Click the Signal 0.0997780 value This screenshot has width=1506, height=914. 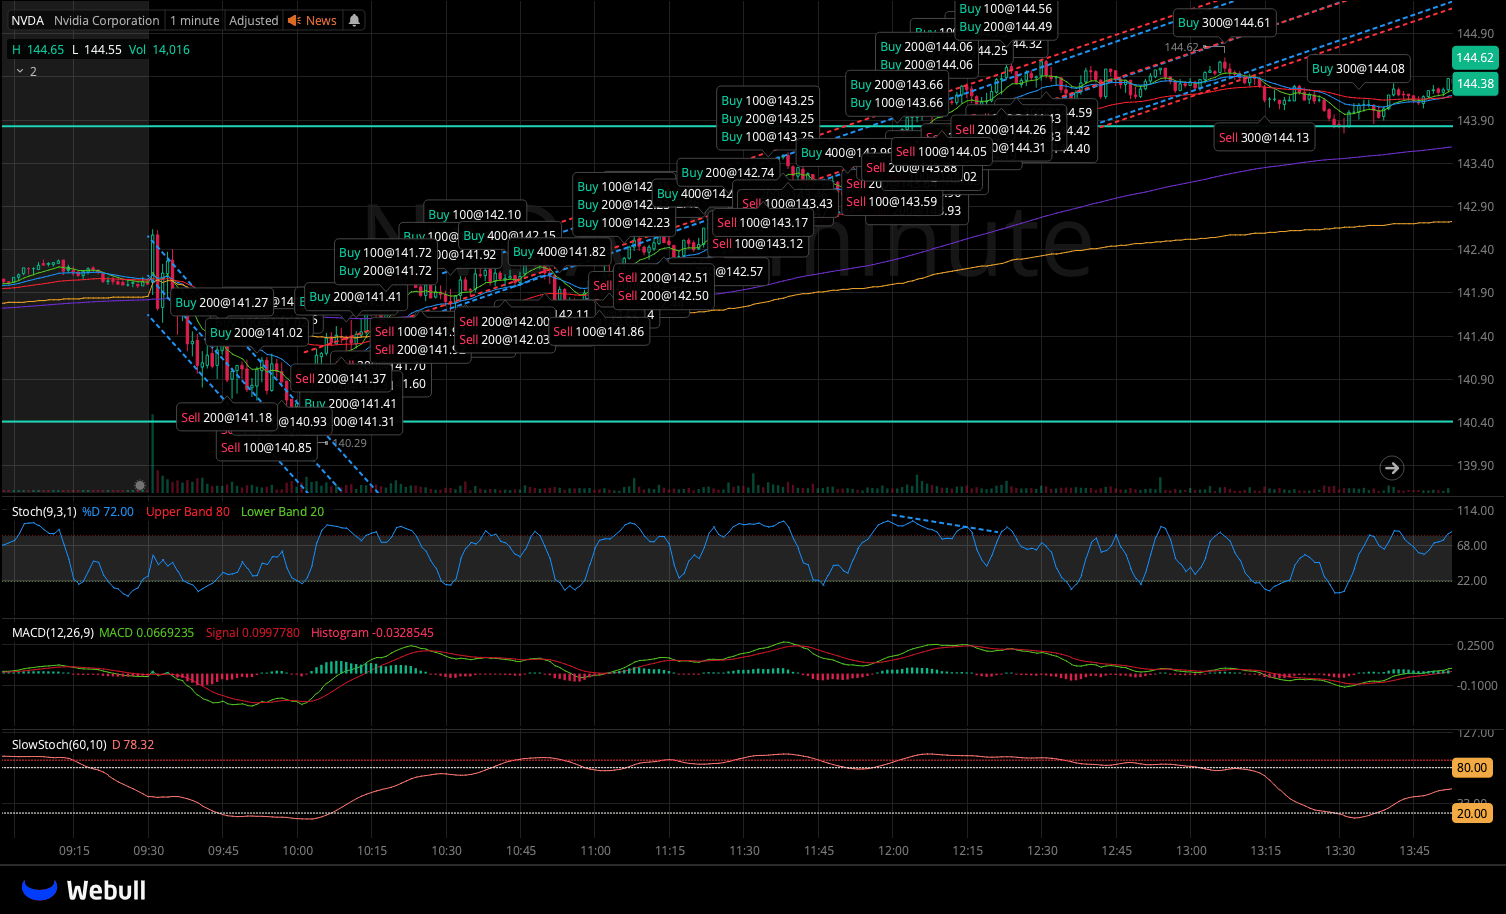point(253,633)
